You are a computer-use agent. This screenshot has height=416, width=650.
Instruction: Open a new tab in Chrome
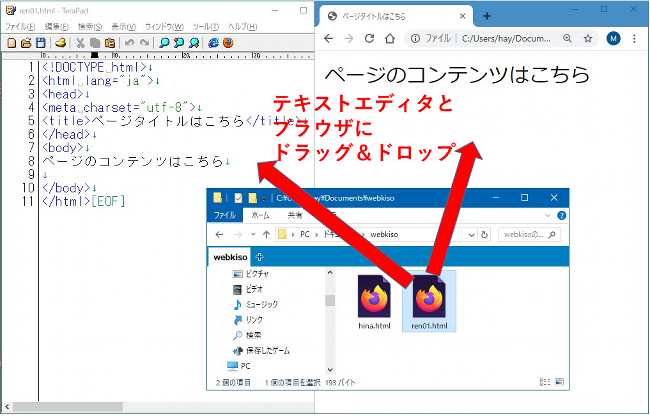[487, 15]
